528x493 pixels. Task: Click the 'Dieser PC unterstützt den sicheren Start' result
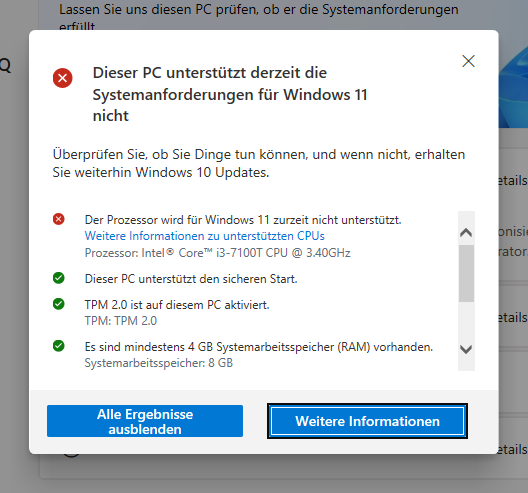point(191,279)
